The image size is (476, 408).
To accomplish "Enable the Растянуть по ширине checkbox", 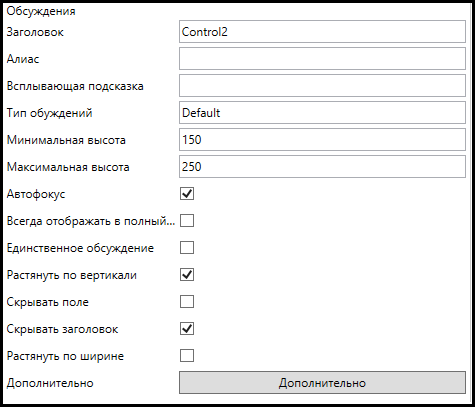I will [x=187, y=356].
